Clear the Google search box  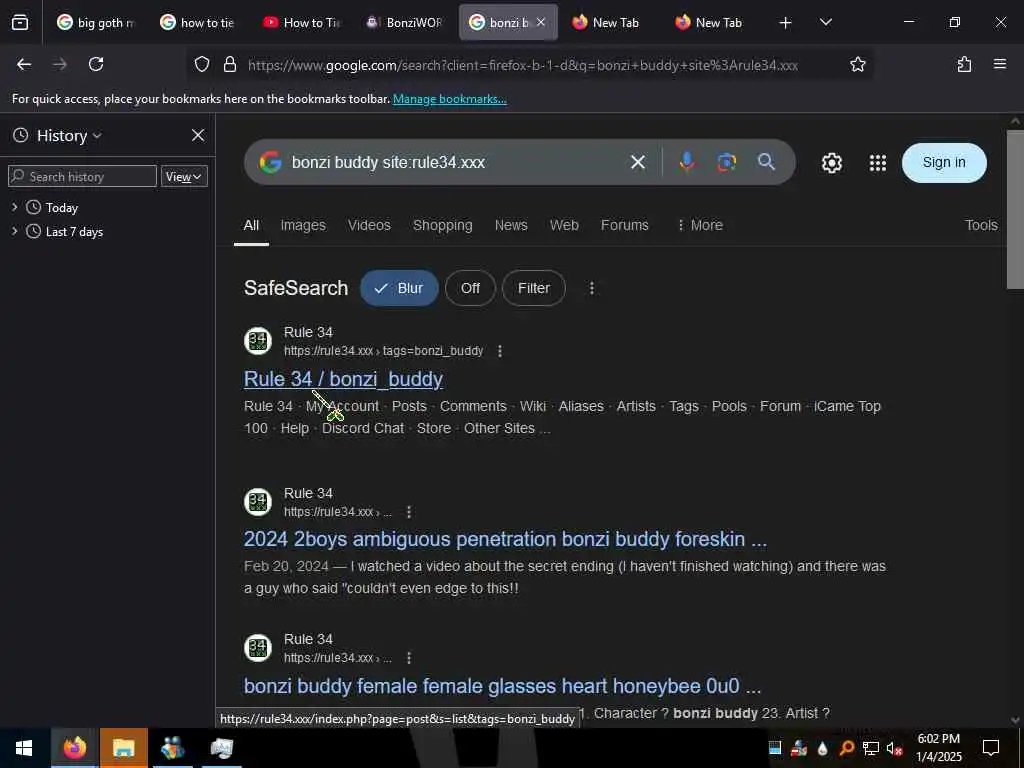coord(637,162)
